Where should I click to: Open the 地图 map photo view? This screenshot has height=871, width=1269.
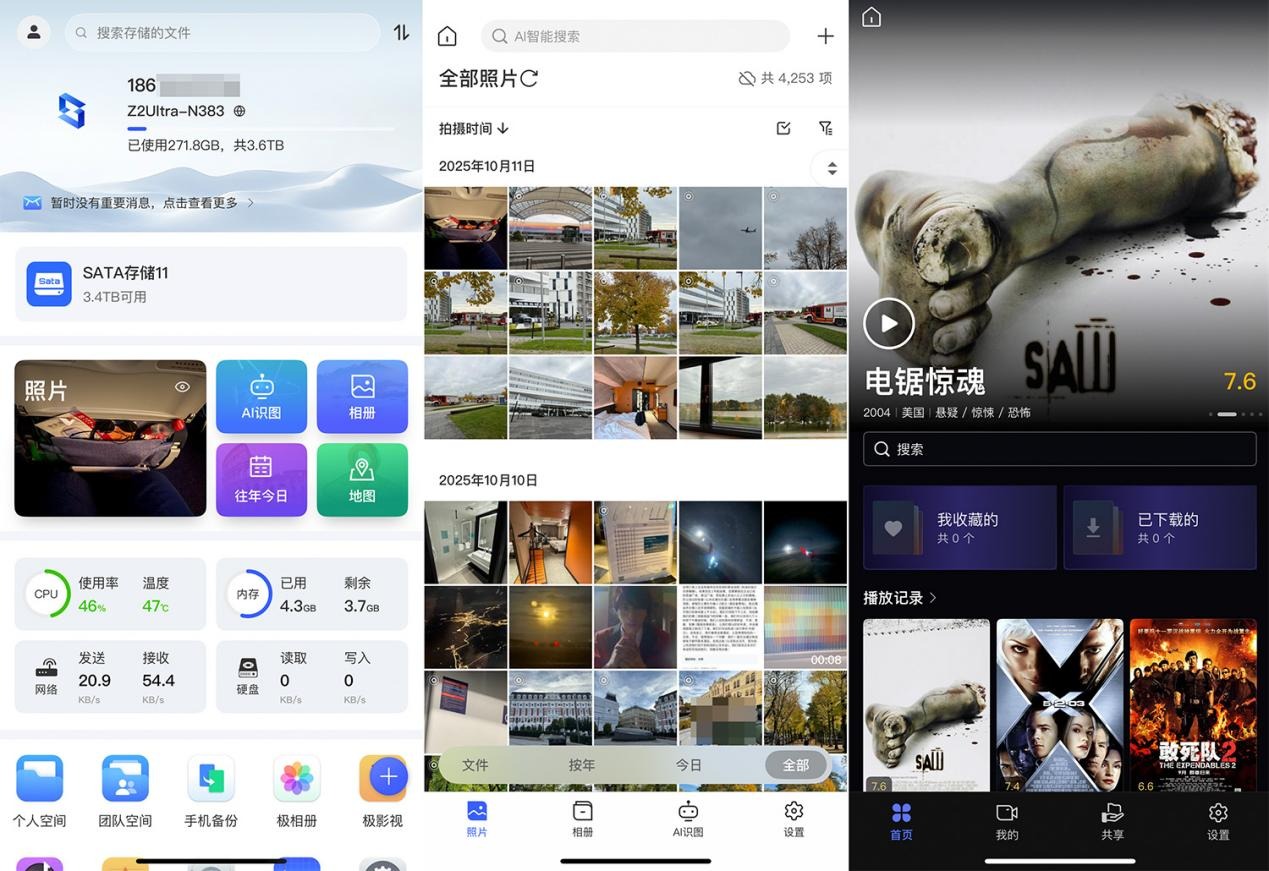[362, 480]
